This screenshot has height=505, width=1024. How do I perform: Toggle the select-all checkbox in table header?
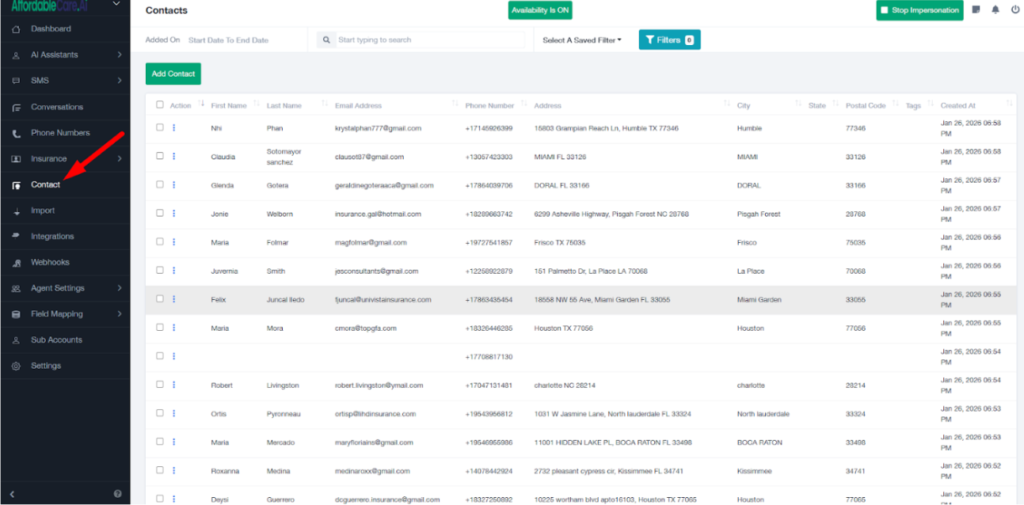click(160, 105)
